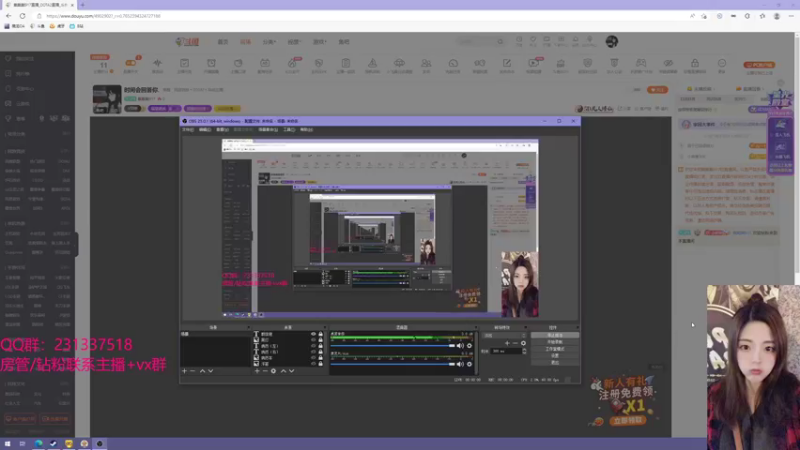
Task: Toggle the lock on the bottom source row
Action: click(320, 364)
